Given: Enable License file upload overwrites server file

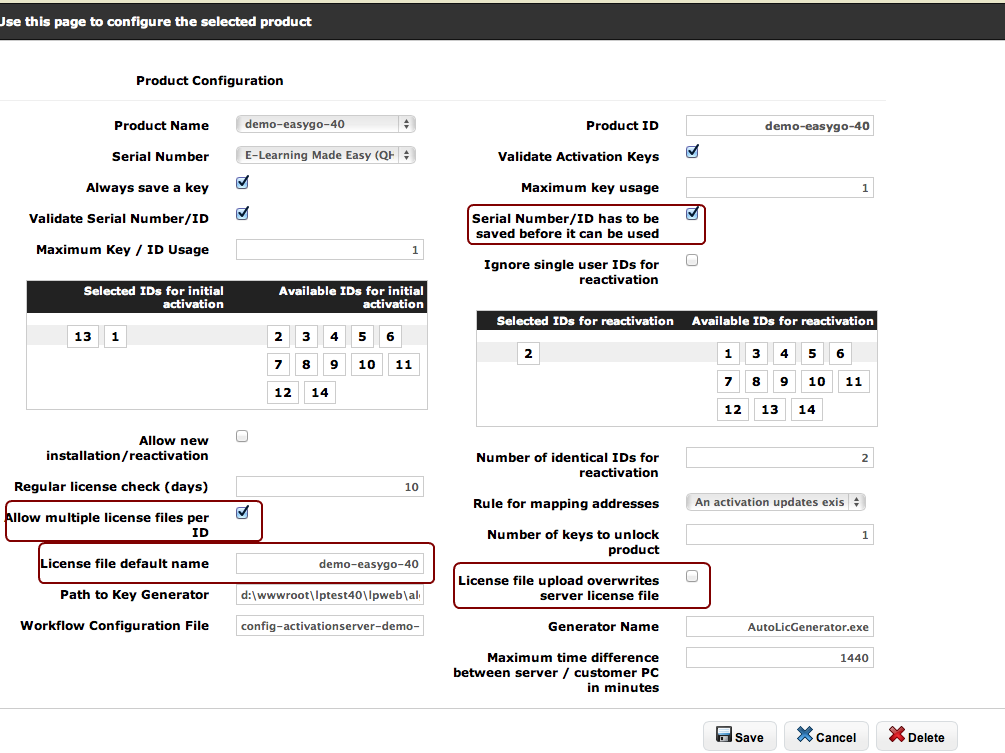Looking at the screenshot, I should click(x=692, y=576).
